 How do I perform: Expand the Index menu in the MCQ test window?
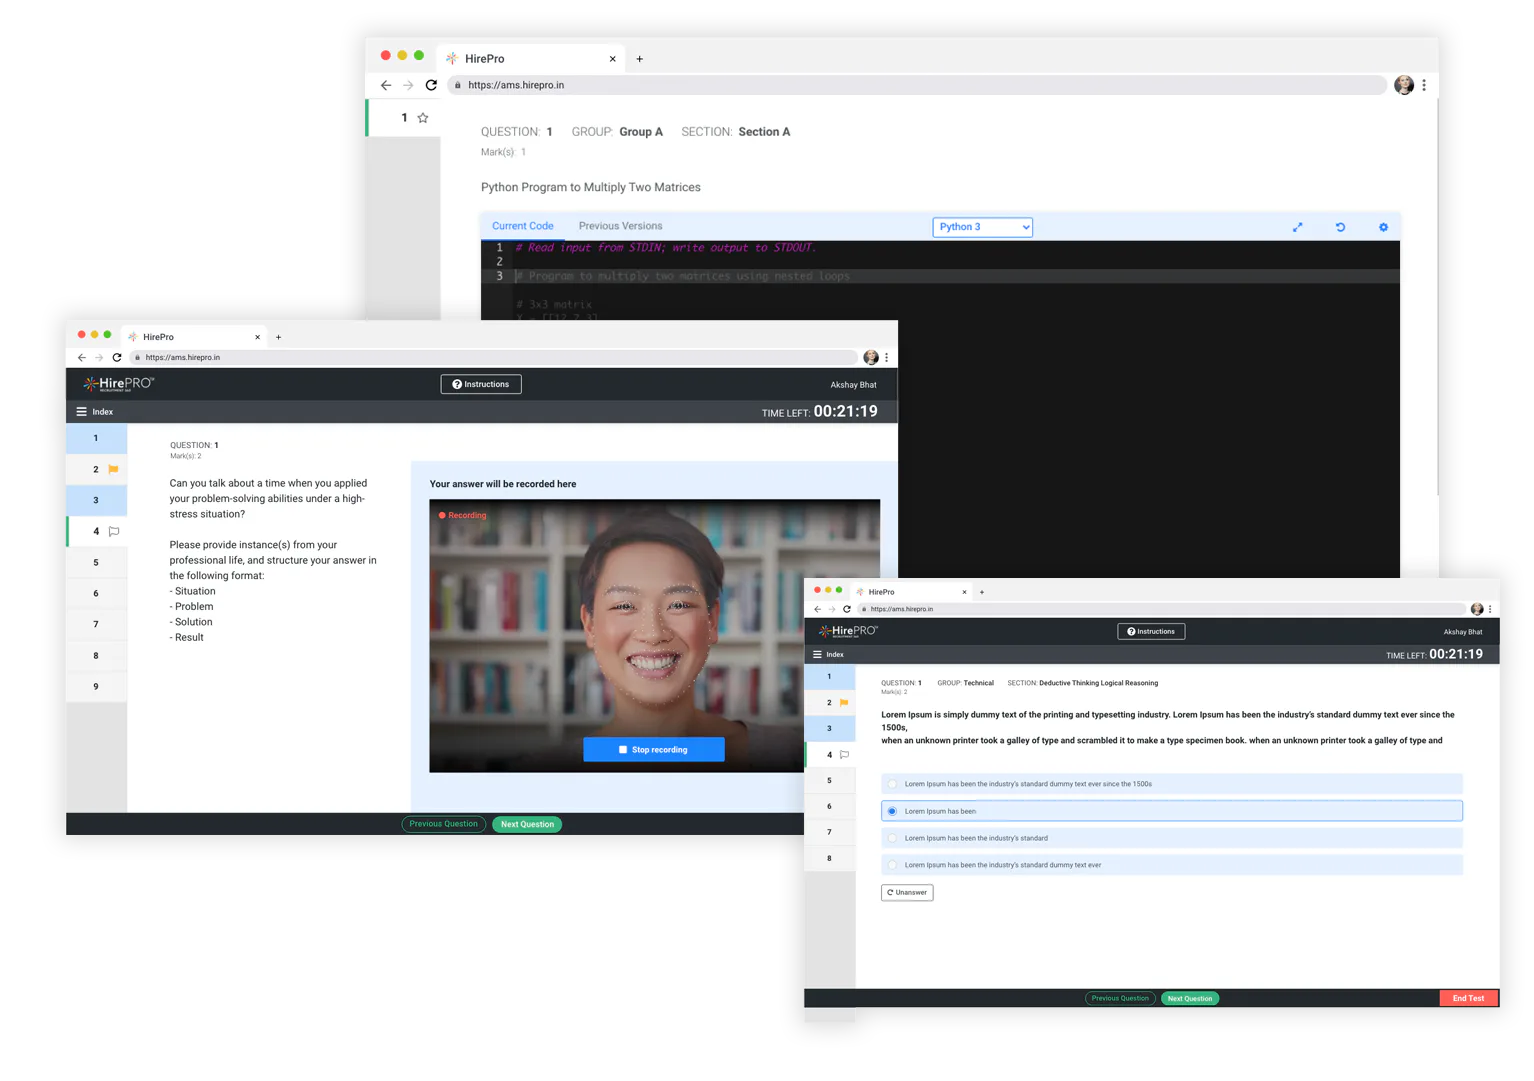[817, 655]
